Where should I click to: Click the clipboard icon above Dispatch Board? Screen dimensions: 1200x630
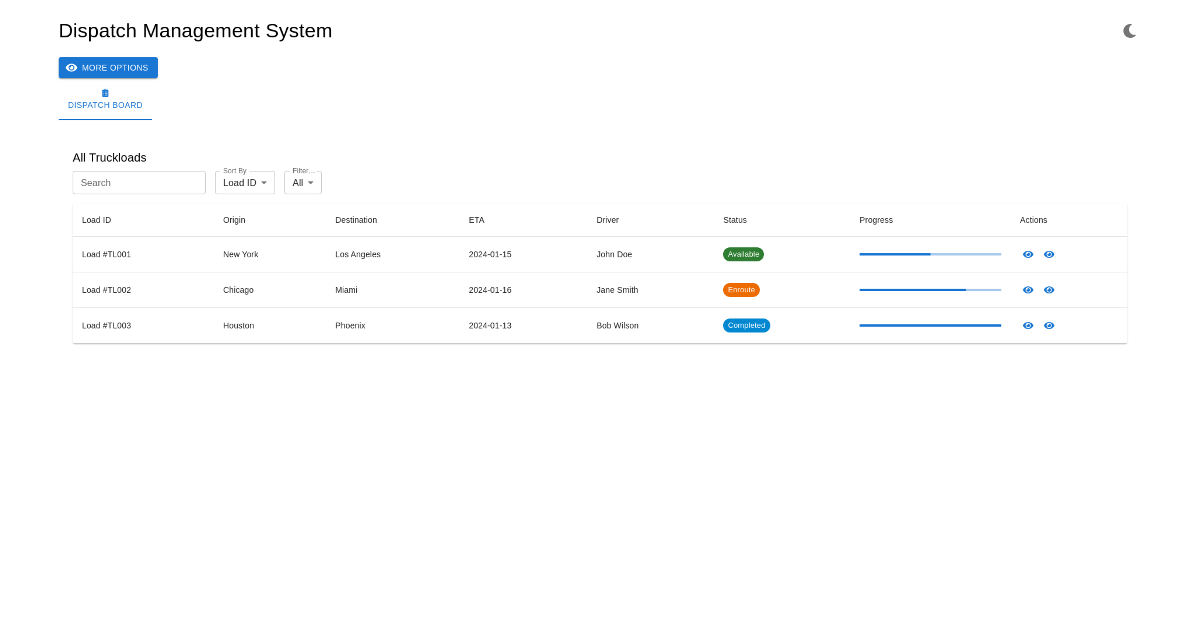[x=104, y=92]
